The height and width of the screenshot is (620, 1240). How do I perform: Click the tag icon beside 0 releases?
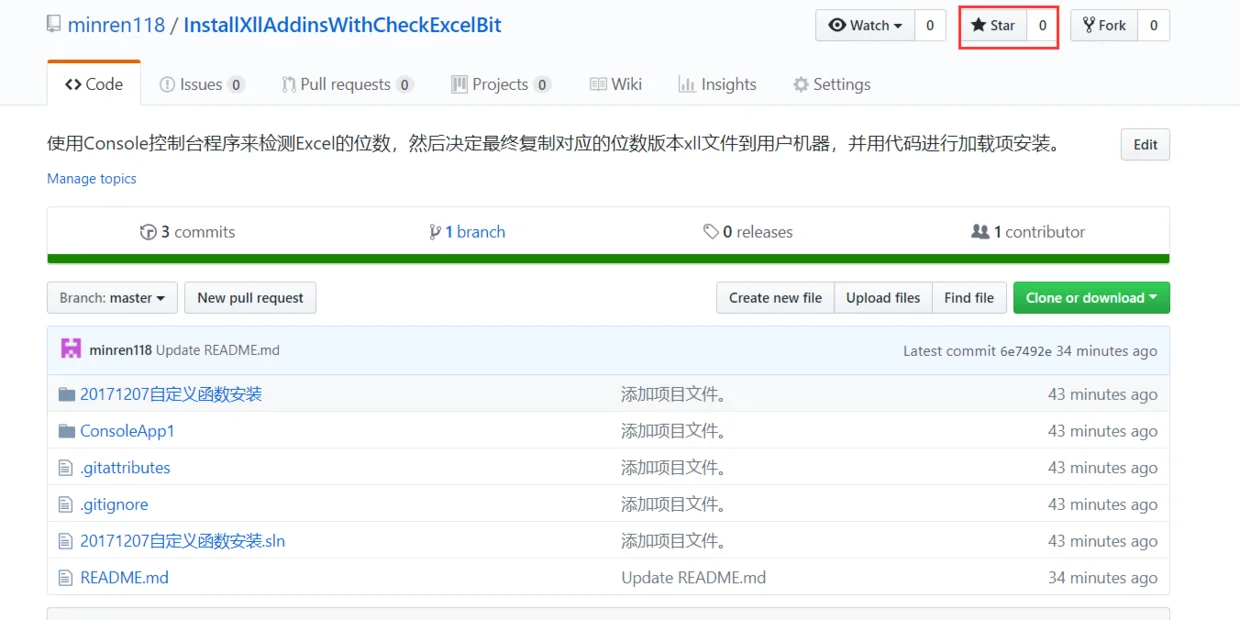[x=711, y=232]
